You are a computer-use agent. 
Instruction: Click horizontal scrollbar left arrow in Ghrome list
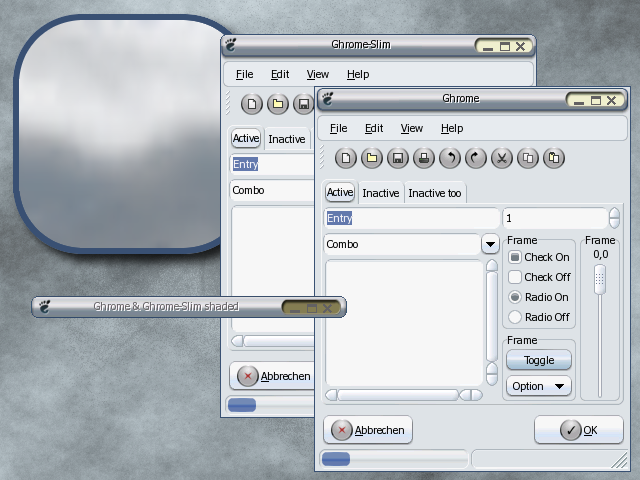click(331, 395)
